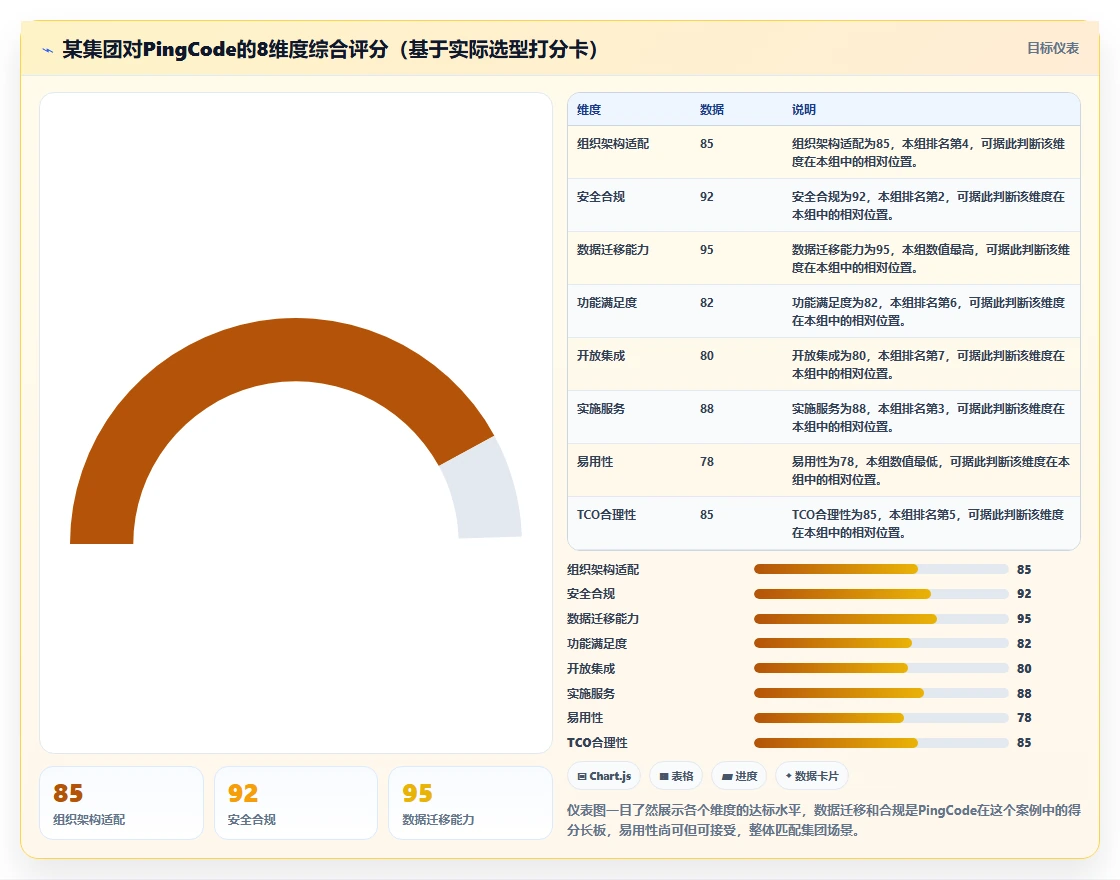This screenshot has height=880, width=1120.
Task: Click the table value 92 for 安全合规
Action: (706, 196)
